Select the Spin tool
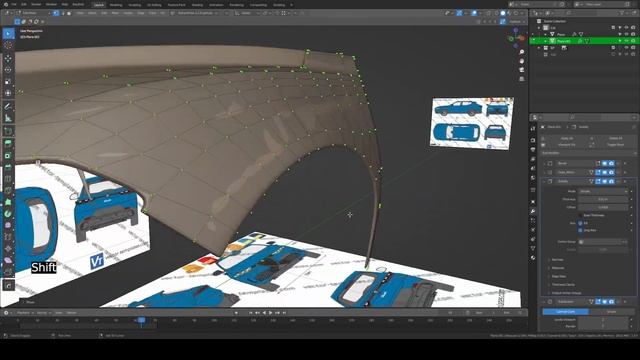Viewport: 640px width, 360px height. (x=8, y=214)
